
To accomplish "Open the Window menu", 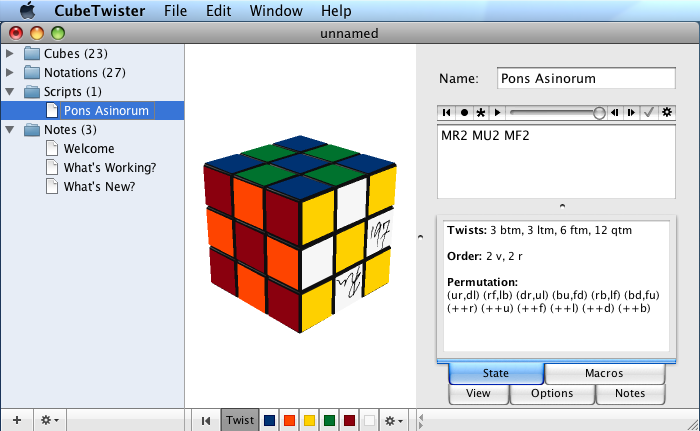I will click(x=276, y=11).
